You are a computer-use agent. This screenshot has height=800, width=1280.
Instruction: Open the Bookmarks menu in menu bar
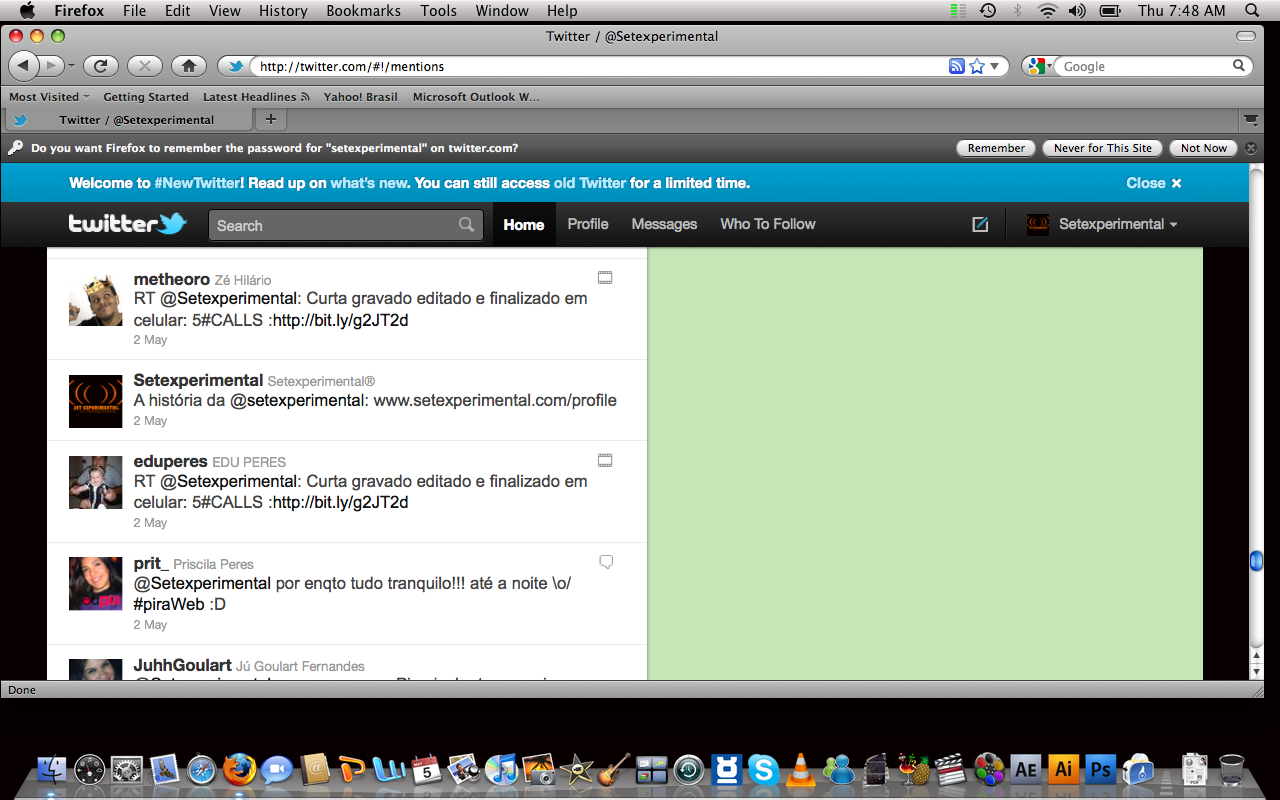(363, 11)
